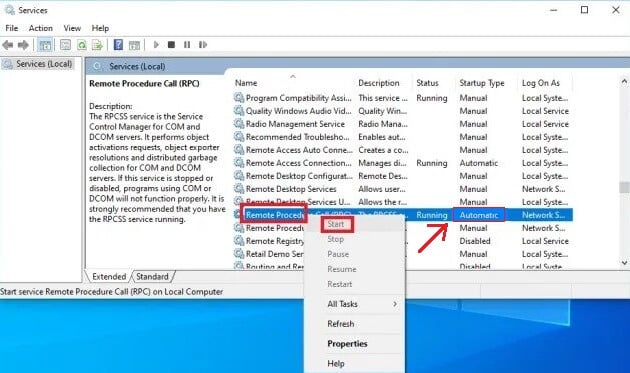Click Disabled startup type of Remote Registry

(x=475, y=241)
